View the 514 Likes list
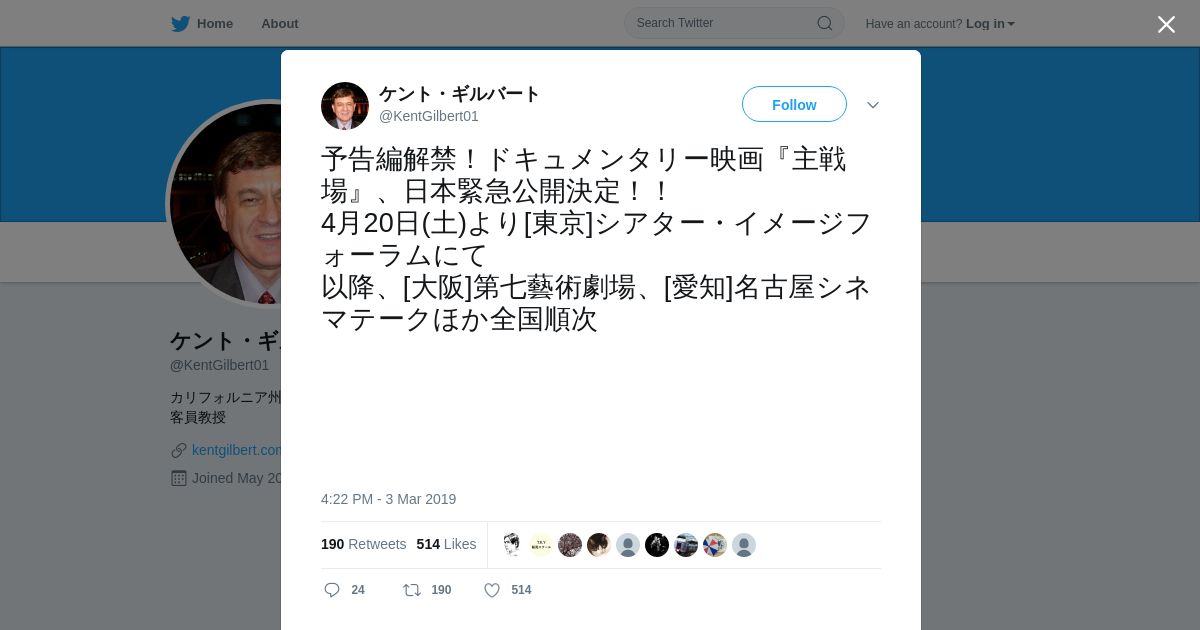Screen dimensions: 1200x630 click(446, 544)
